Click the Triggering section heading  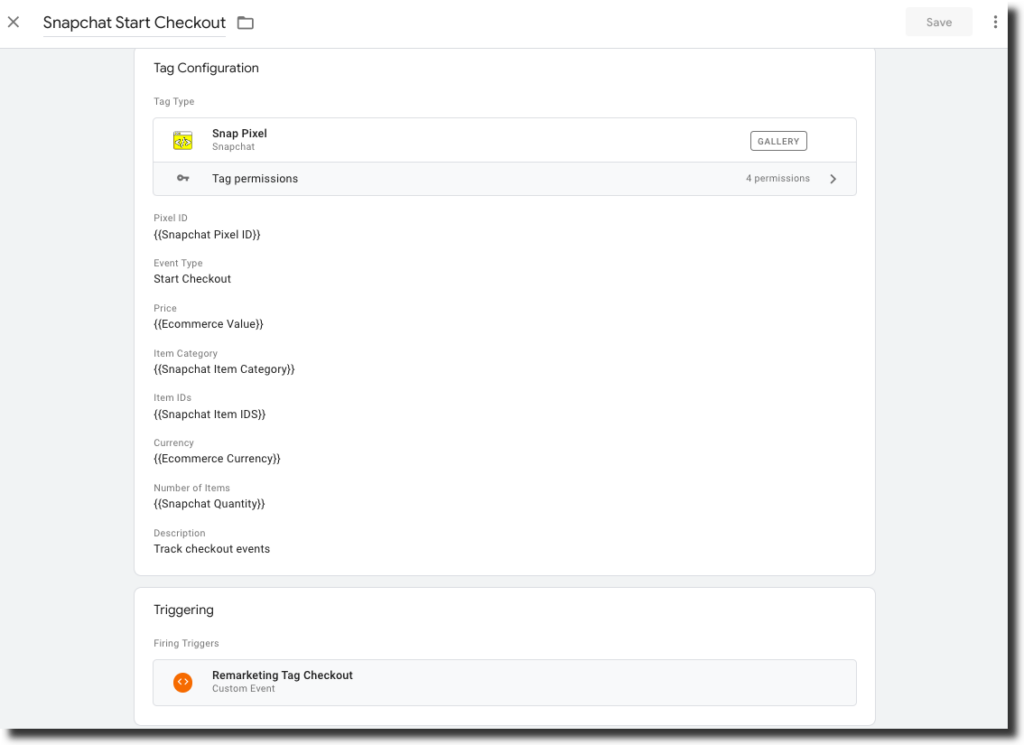183,610
